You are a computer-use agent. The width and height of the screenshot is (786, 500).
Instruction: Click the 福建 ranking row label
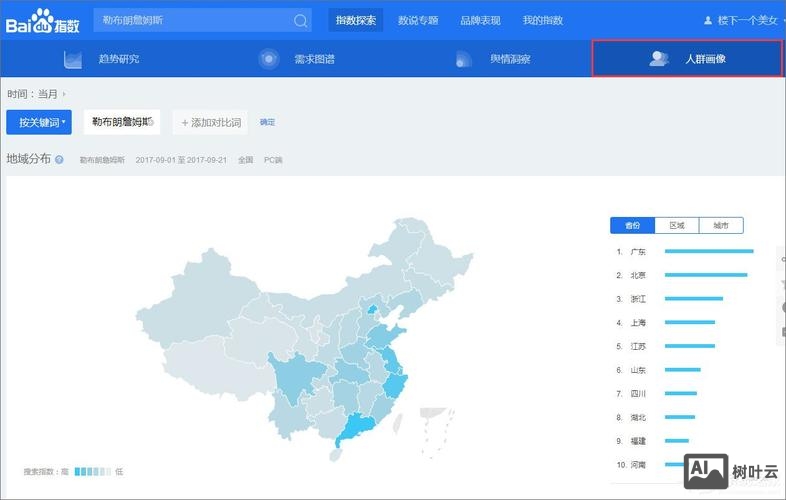click(x=638, y=441)
